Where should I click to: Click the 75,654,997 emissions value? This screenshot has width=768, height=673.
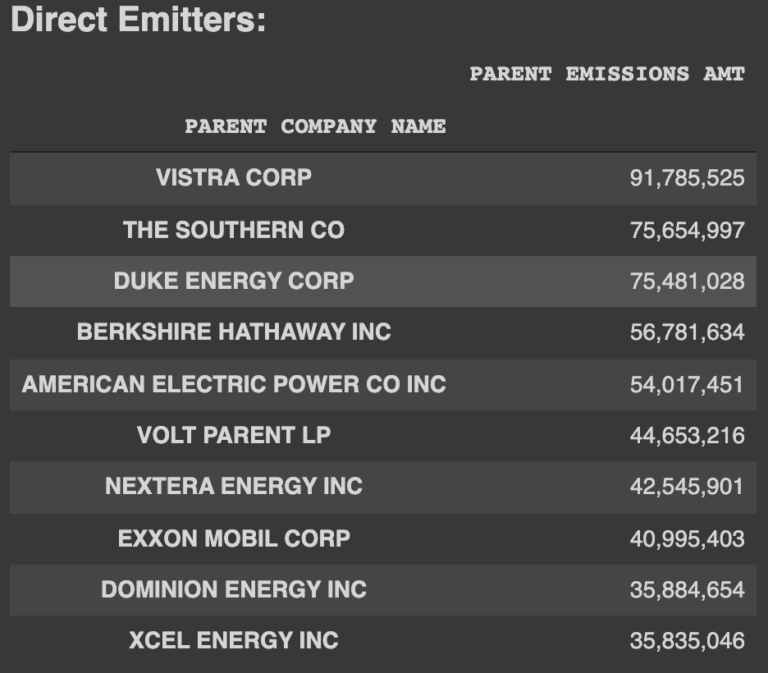(687, 230)
